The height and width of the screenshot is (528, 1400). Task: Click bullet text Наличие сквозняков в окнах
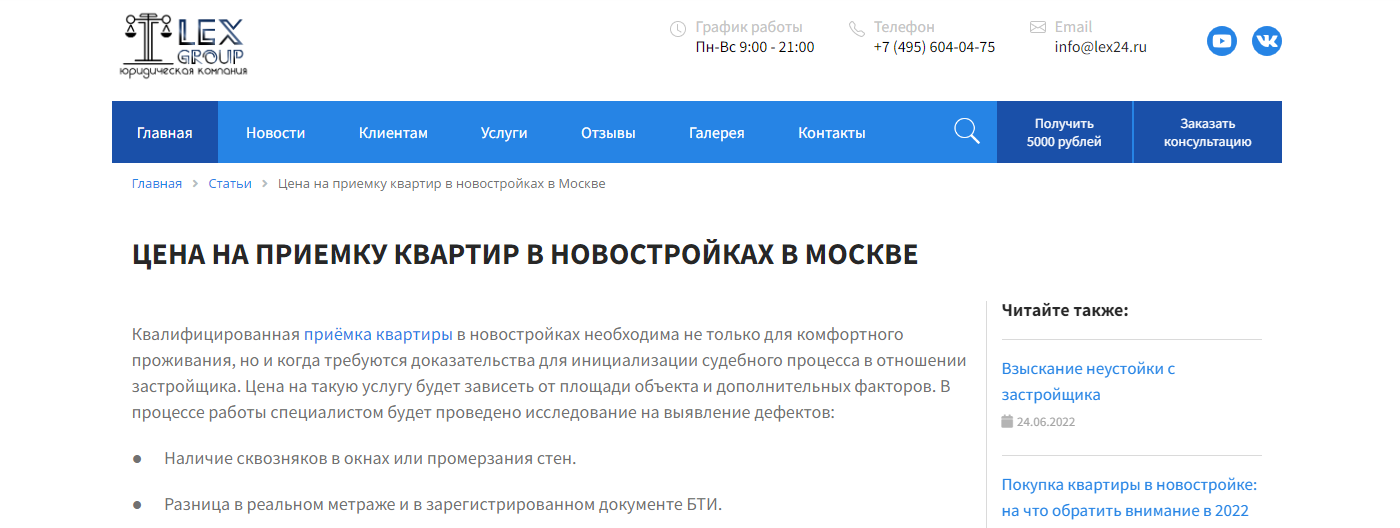371,459
